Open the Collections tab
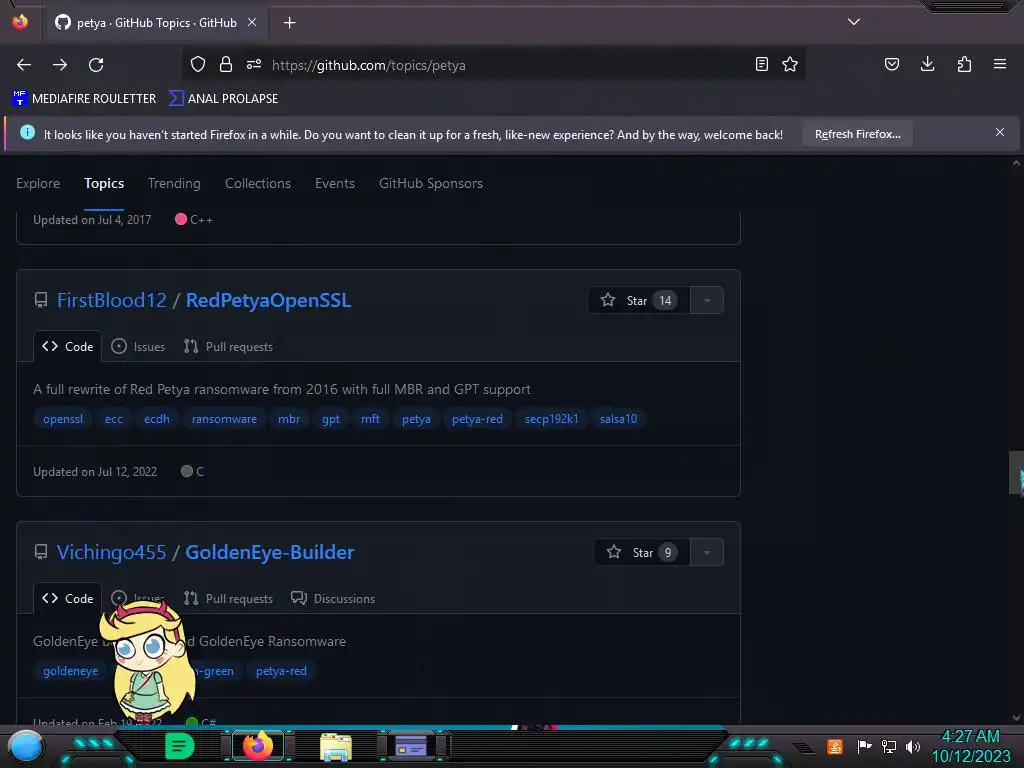Image resolution: width=1024 pixels, height=768 pixels. (x=258, y=184)
